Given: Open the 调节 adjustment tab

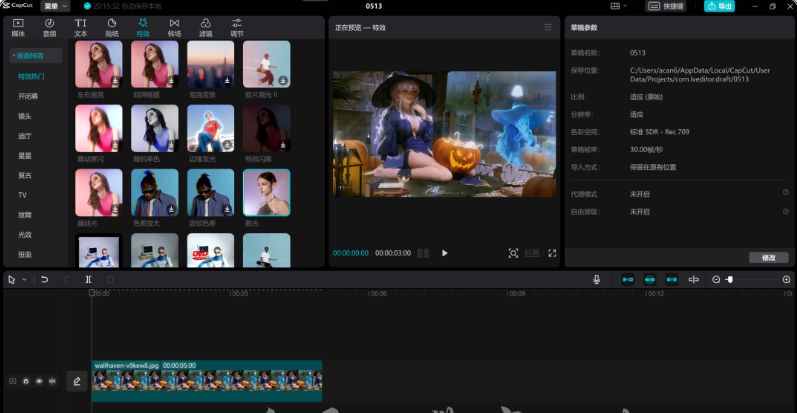Looking at the screenshot, I should coord(237,27).
